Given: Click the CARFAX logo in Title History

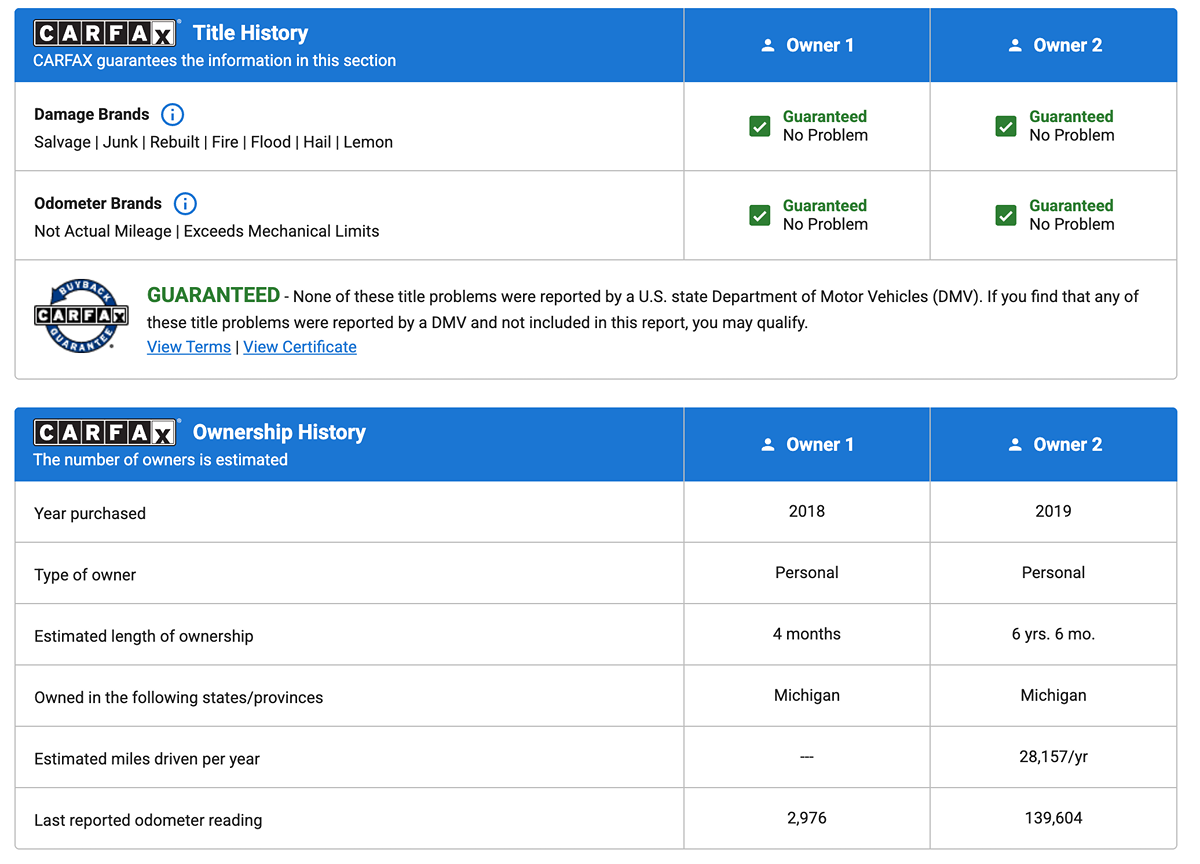Looking at the screenshot, I should pyautogui.click(x=105, y=33).
